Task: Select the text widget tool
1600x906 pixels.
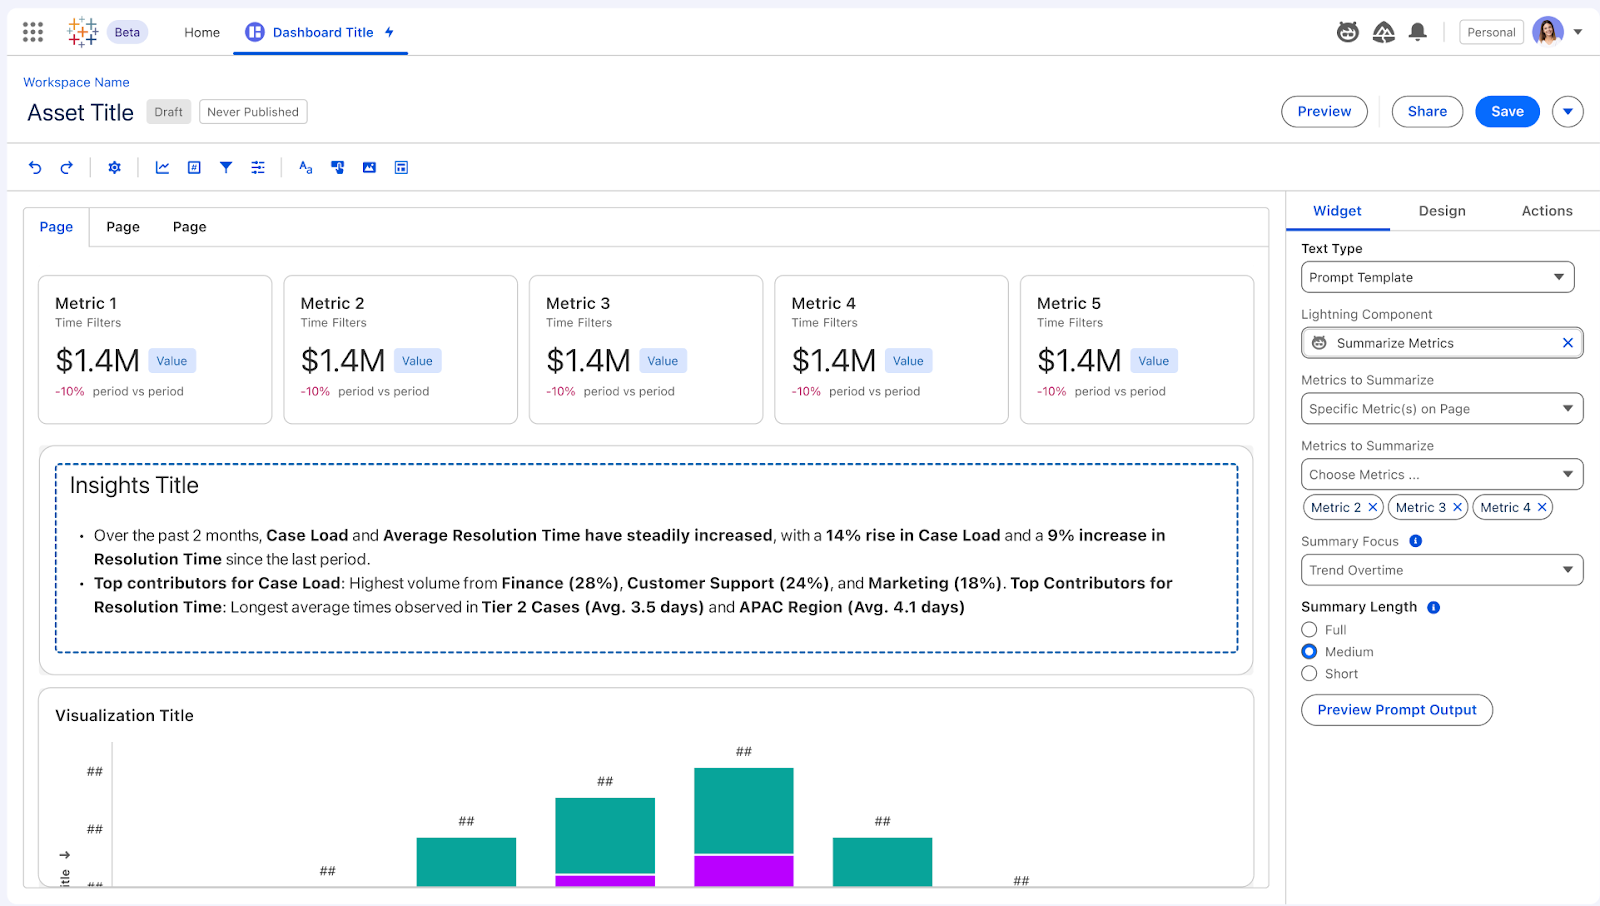Action: click(x=305, y=167)
